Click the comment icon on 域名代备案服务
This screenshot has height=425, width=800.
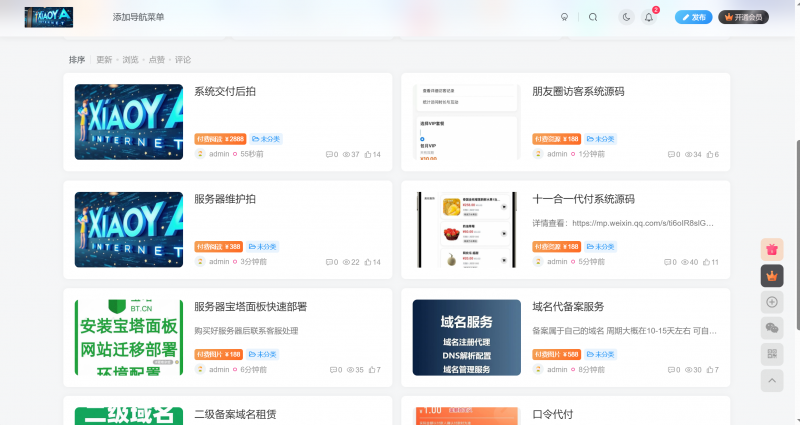671,369
